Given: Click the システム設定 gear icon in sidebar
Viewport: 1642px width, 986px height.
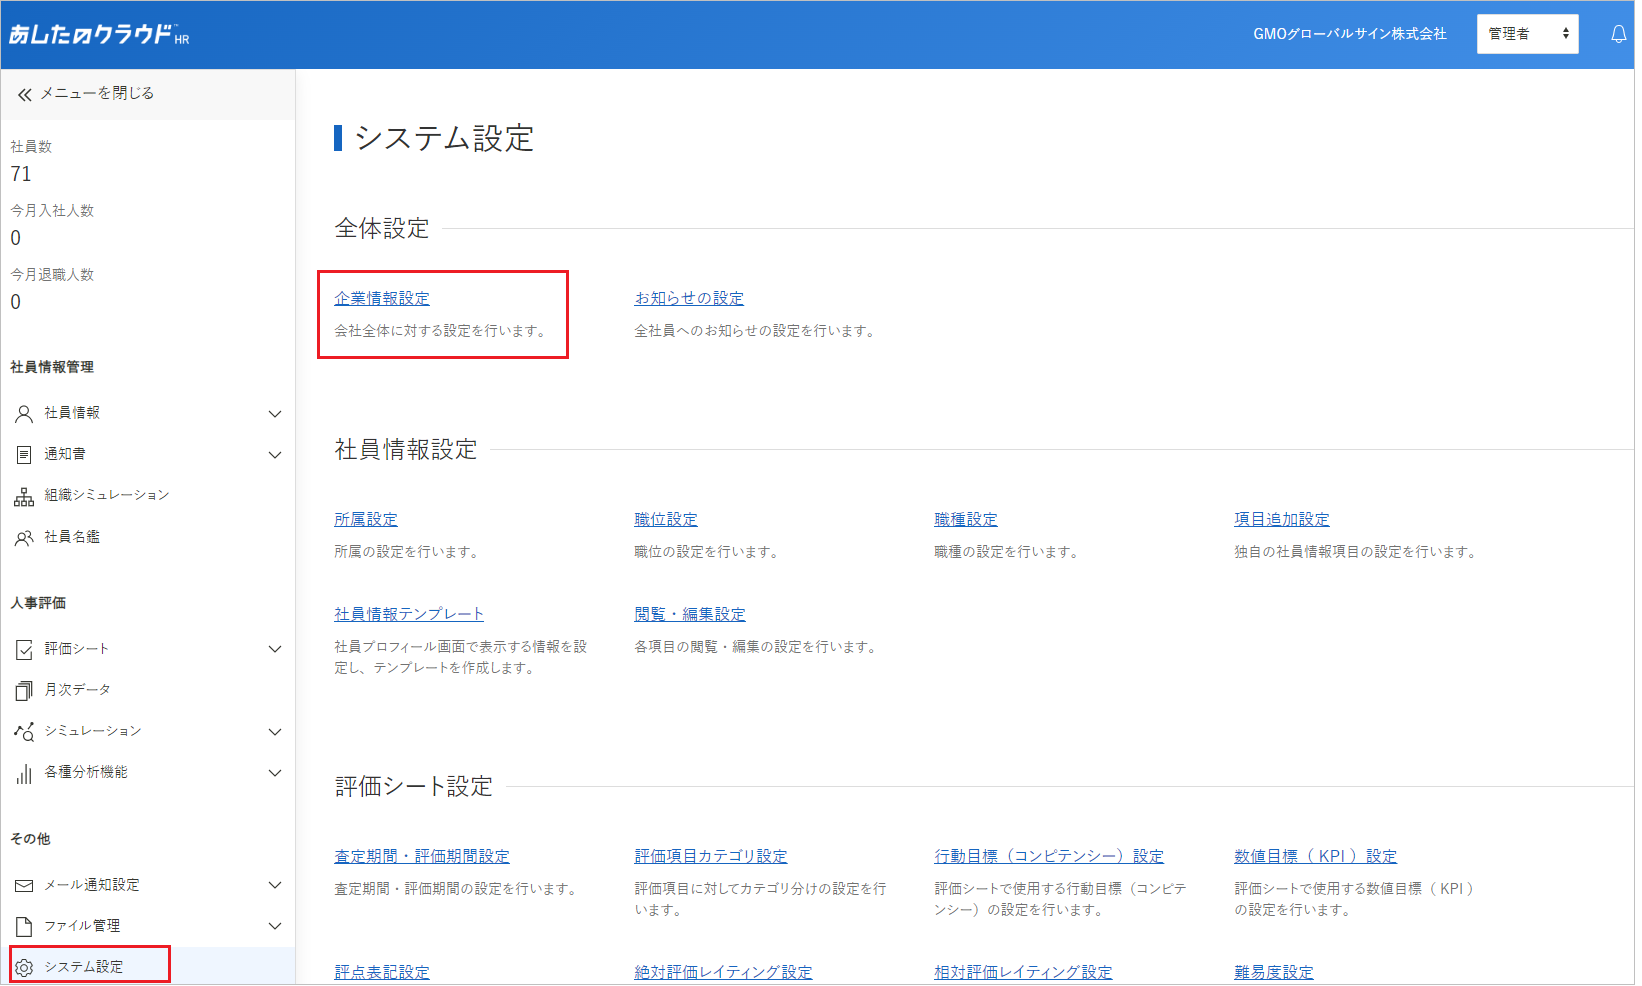Looking at the screenshot, I should 24,967.
